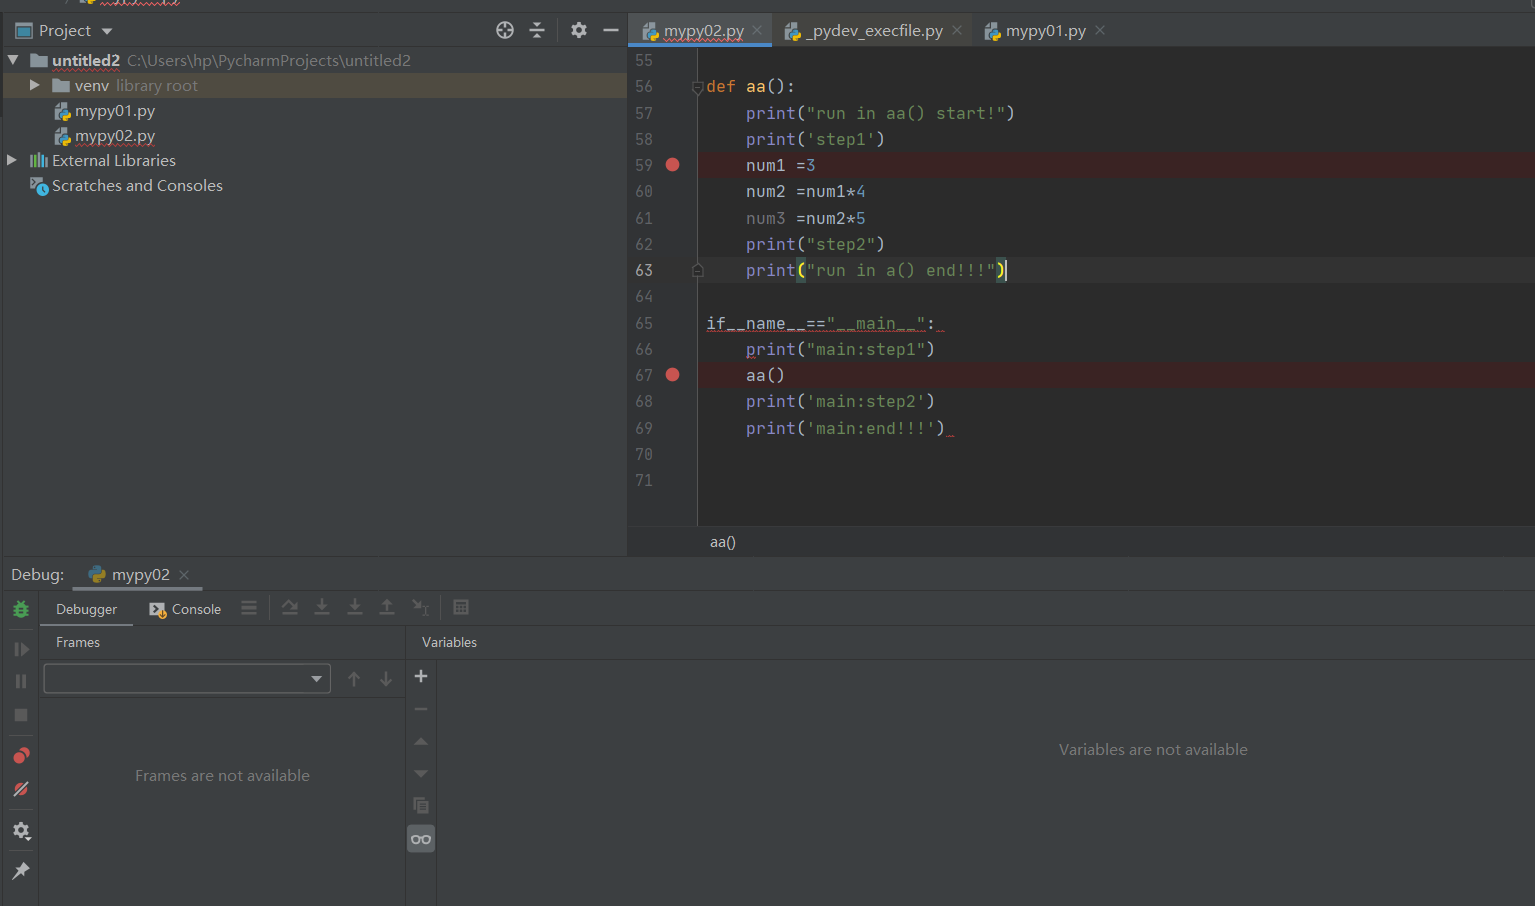Click Locate/Select Opened File target icon
Screen dimensions: 1535x906
(x=505, y=30)
